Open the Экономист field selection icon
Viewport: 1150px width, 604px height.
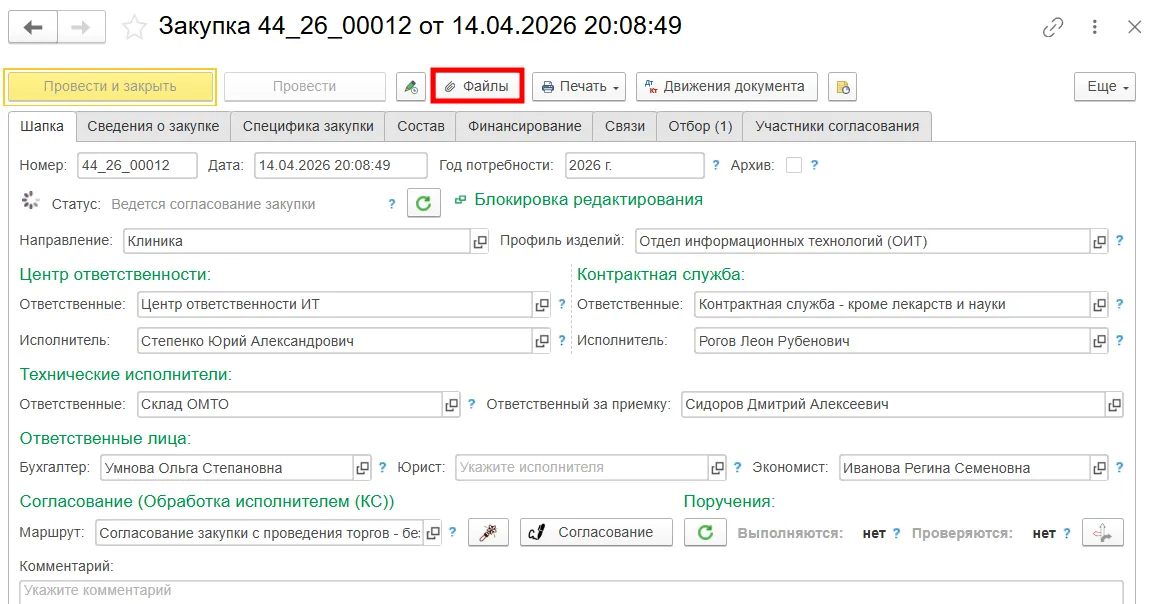[1099, 468]
